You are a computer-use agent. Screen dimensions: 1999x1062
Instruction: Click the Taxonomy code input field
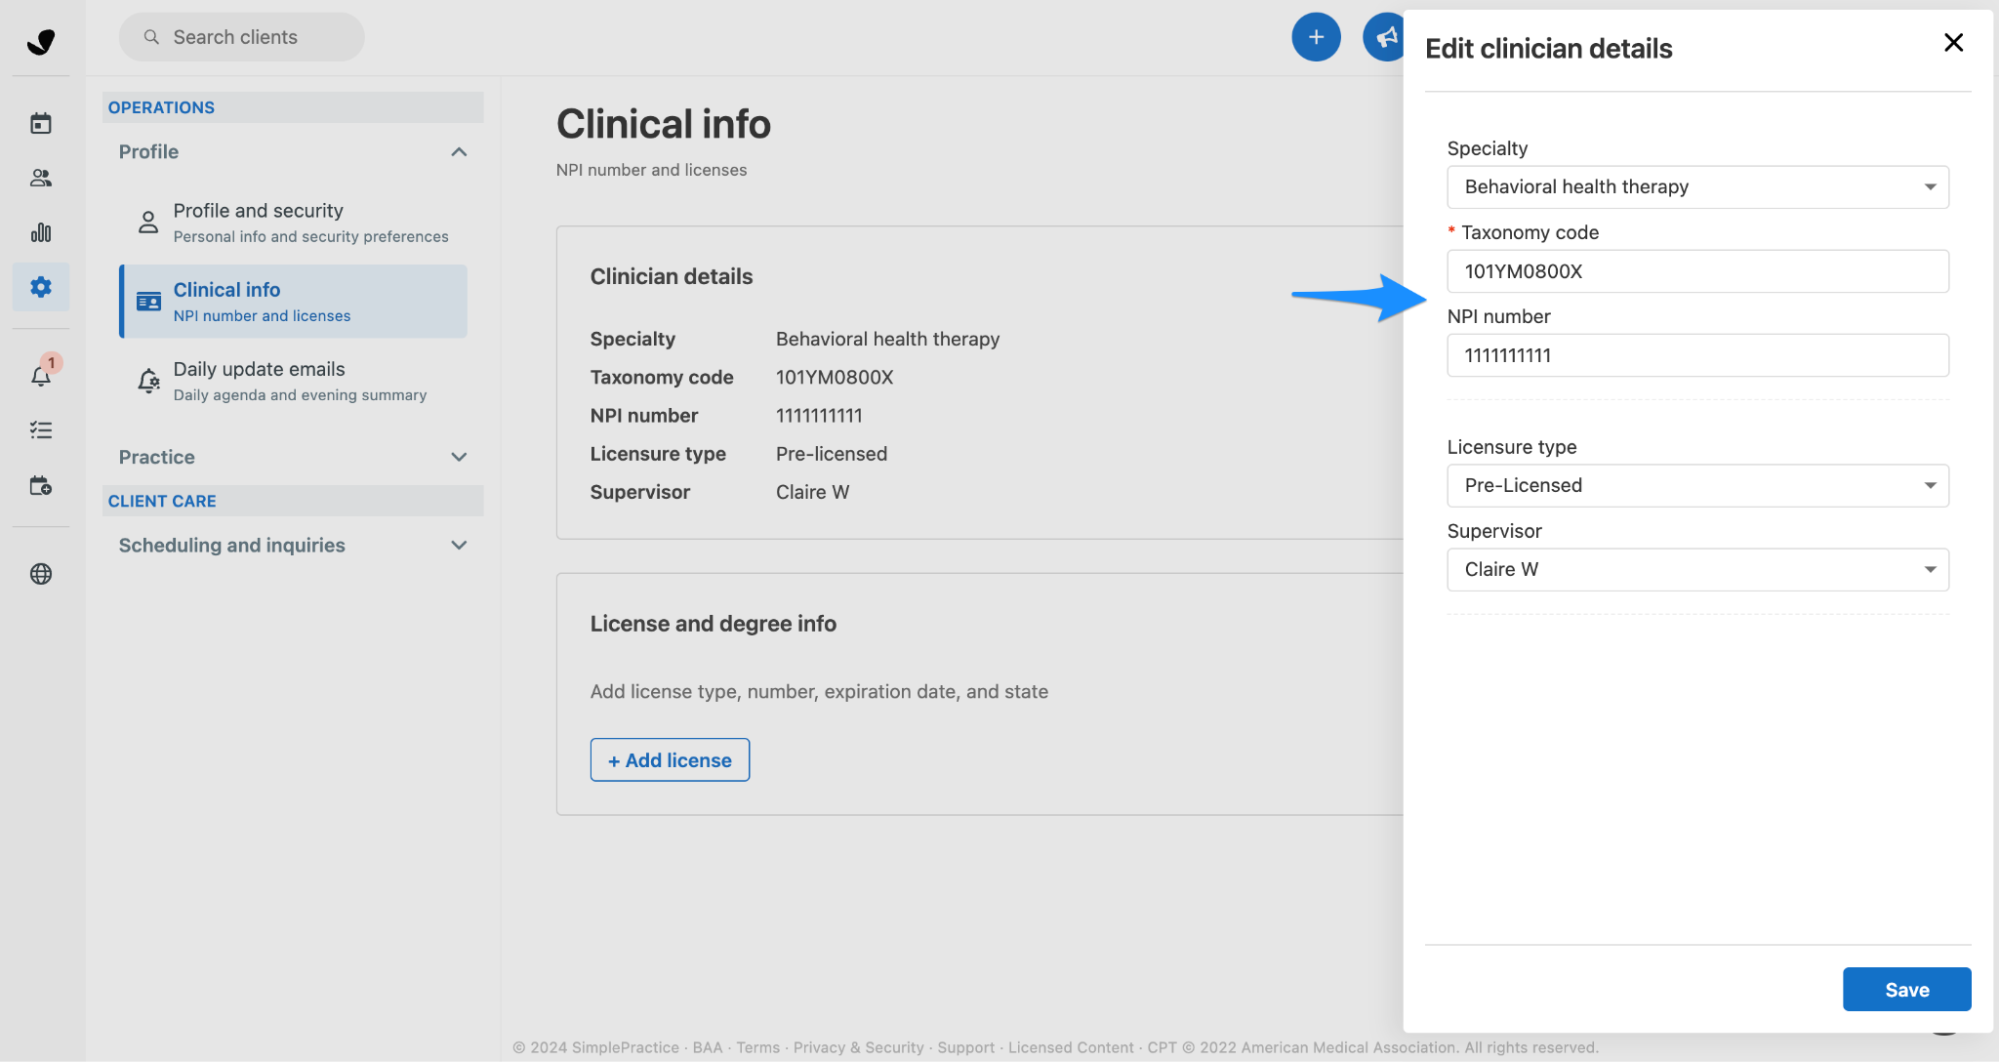1697,271
